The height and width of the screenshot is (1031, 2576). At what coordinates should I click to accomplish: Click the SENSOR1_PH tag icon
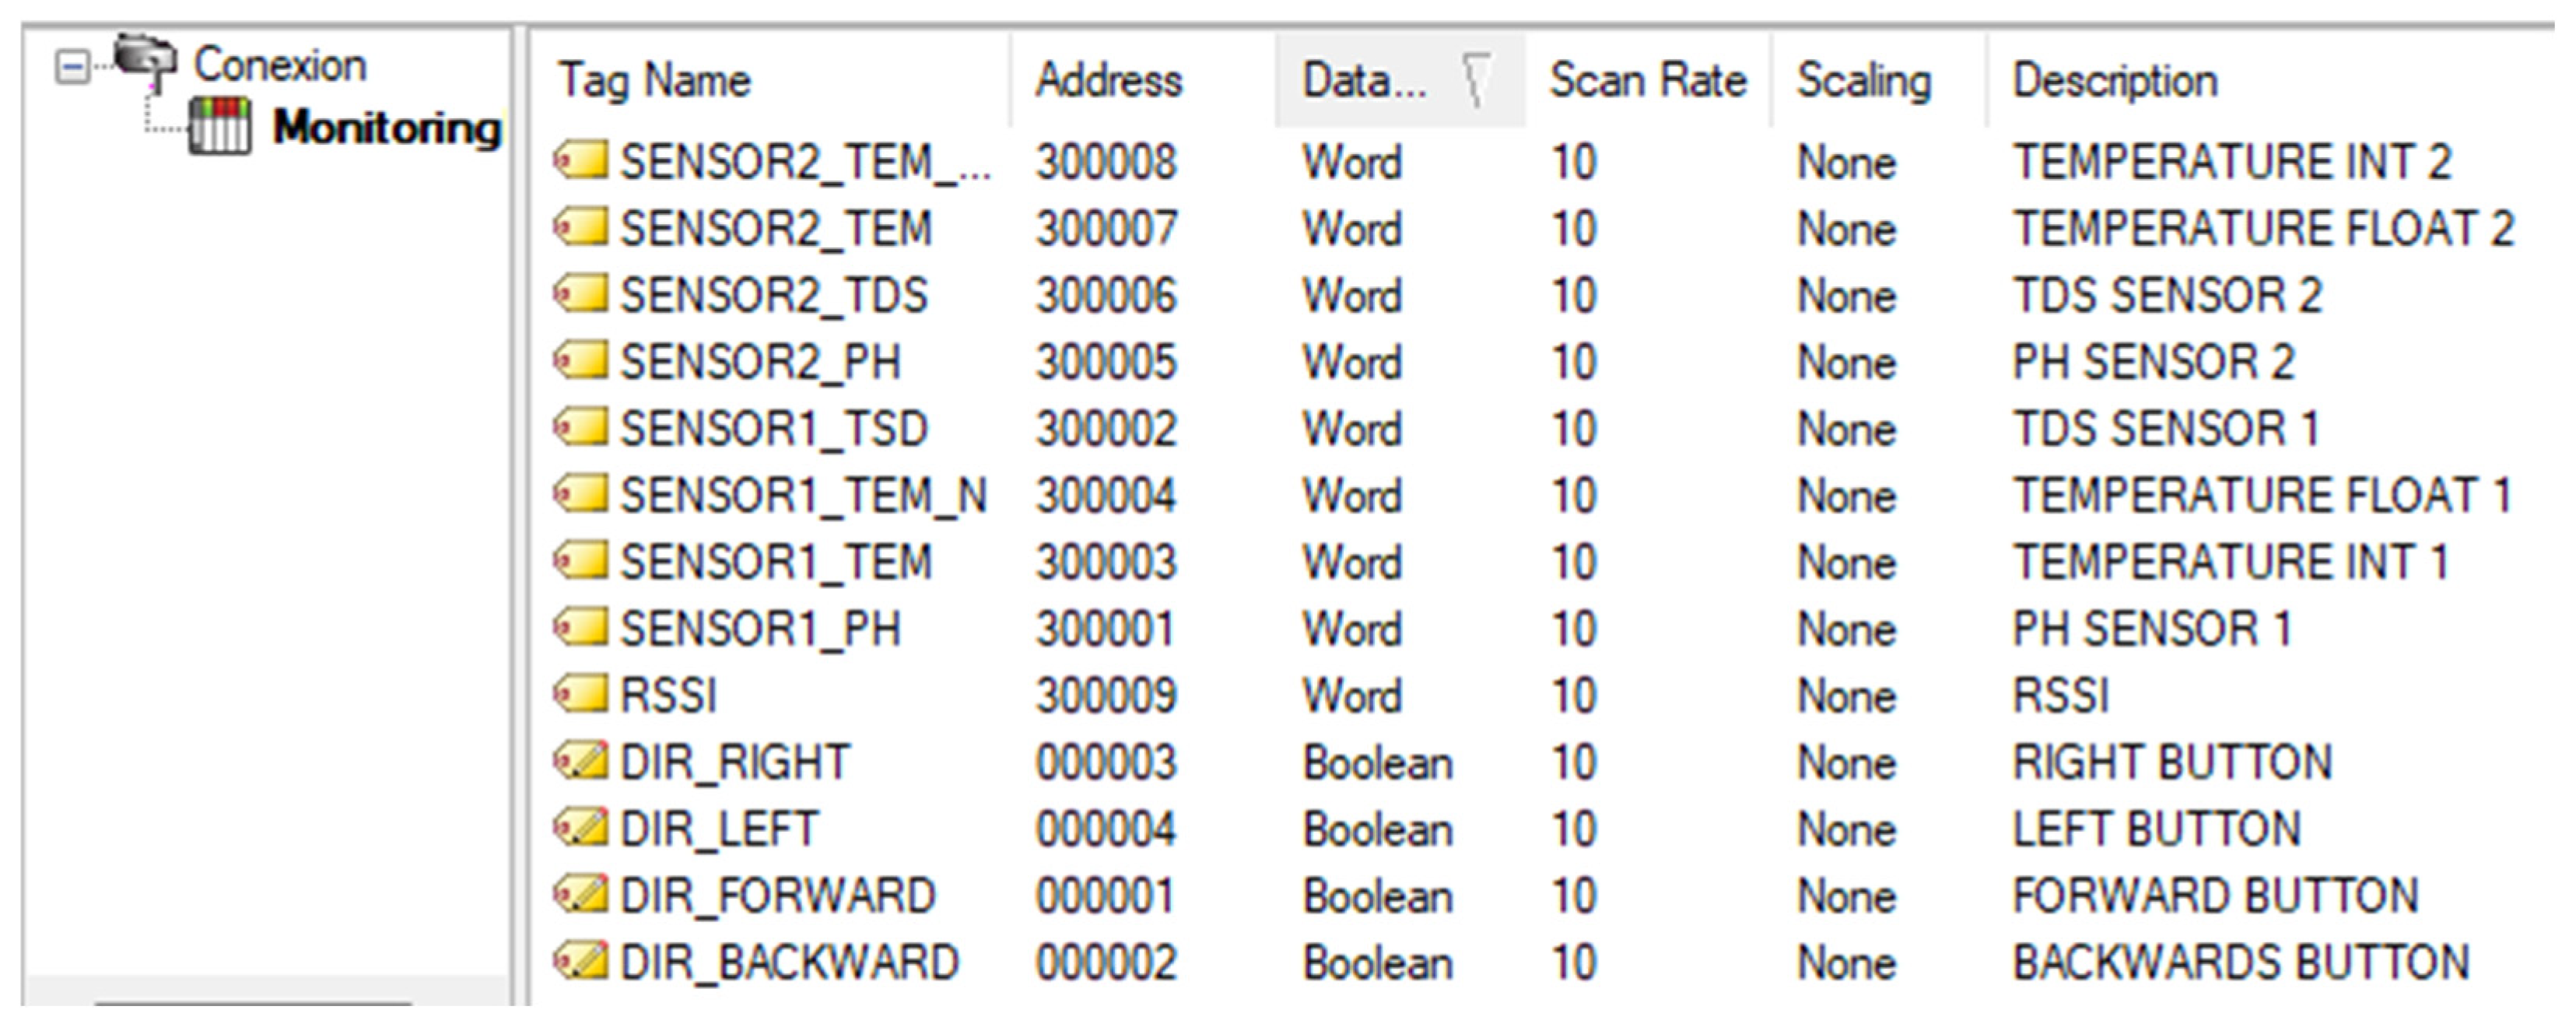(x=581, y=628)
